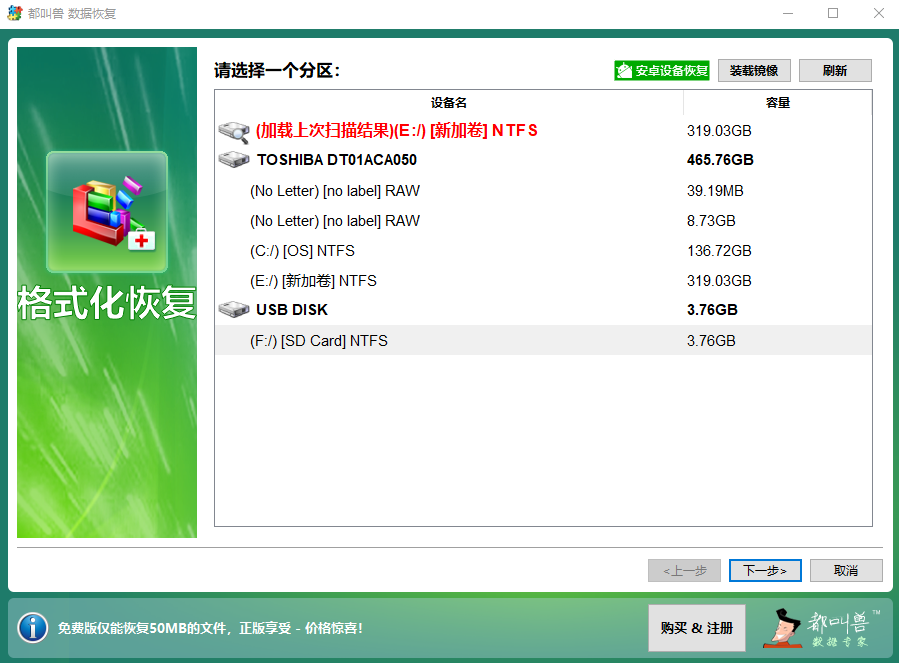Viewport: 899px width, 663px height.
Task: Click the 上一步 previous step button
Action: (684, 571)
